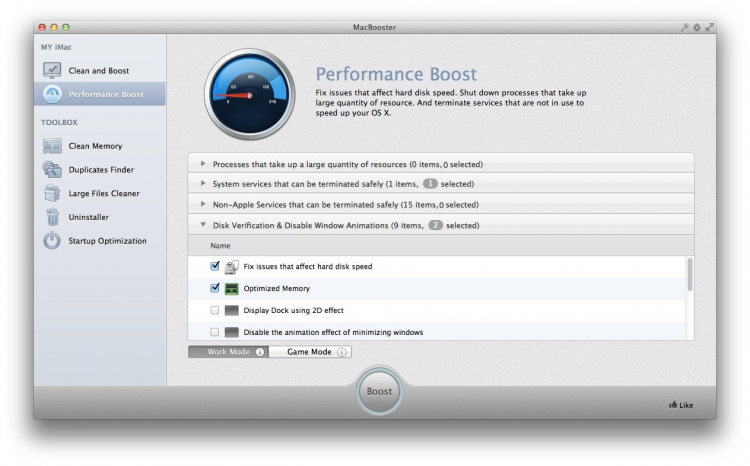Expand the Processes that take up resources section
This screenshot has height=466, width=750.
pos(203,164)
